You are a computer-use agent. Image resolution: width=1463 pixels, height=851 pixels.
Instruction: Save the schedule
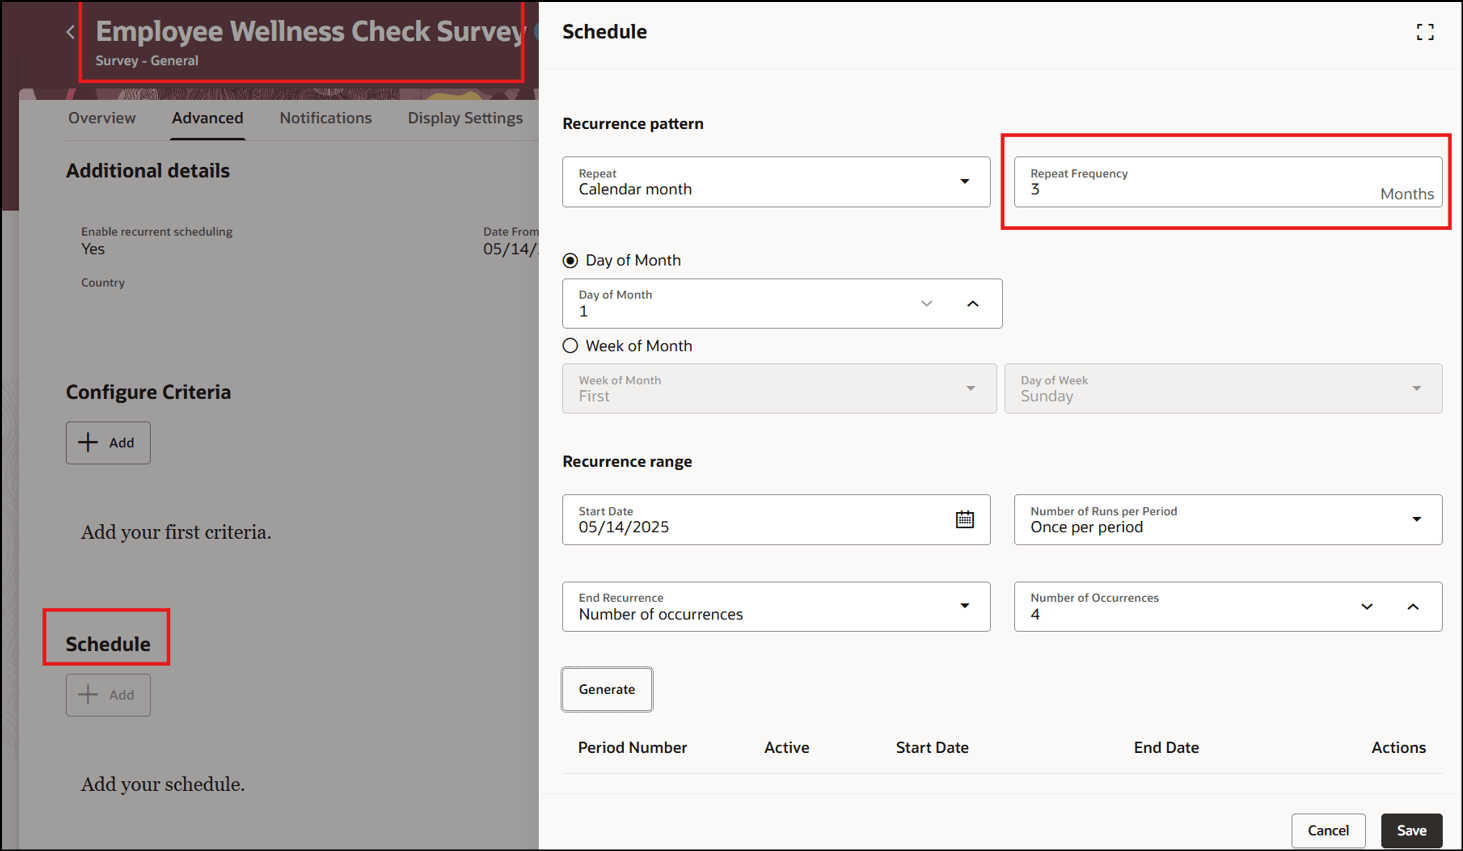click(x=1411, y=830)
